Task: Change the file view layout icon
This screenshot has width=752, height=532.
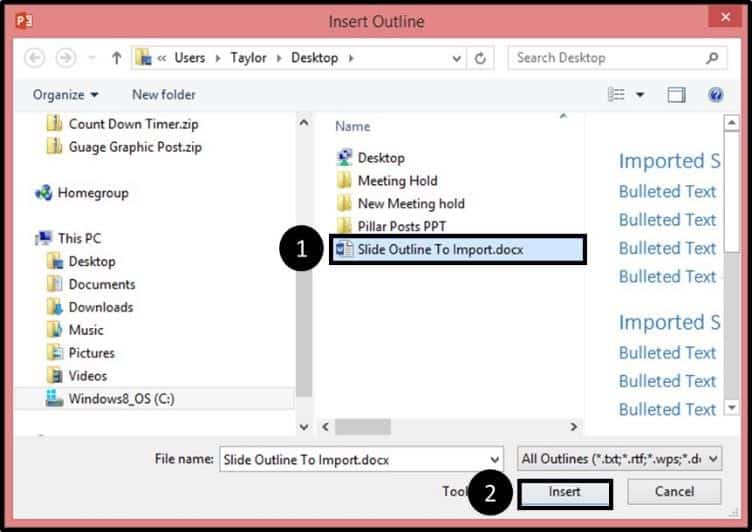Action: 616,95
